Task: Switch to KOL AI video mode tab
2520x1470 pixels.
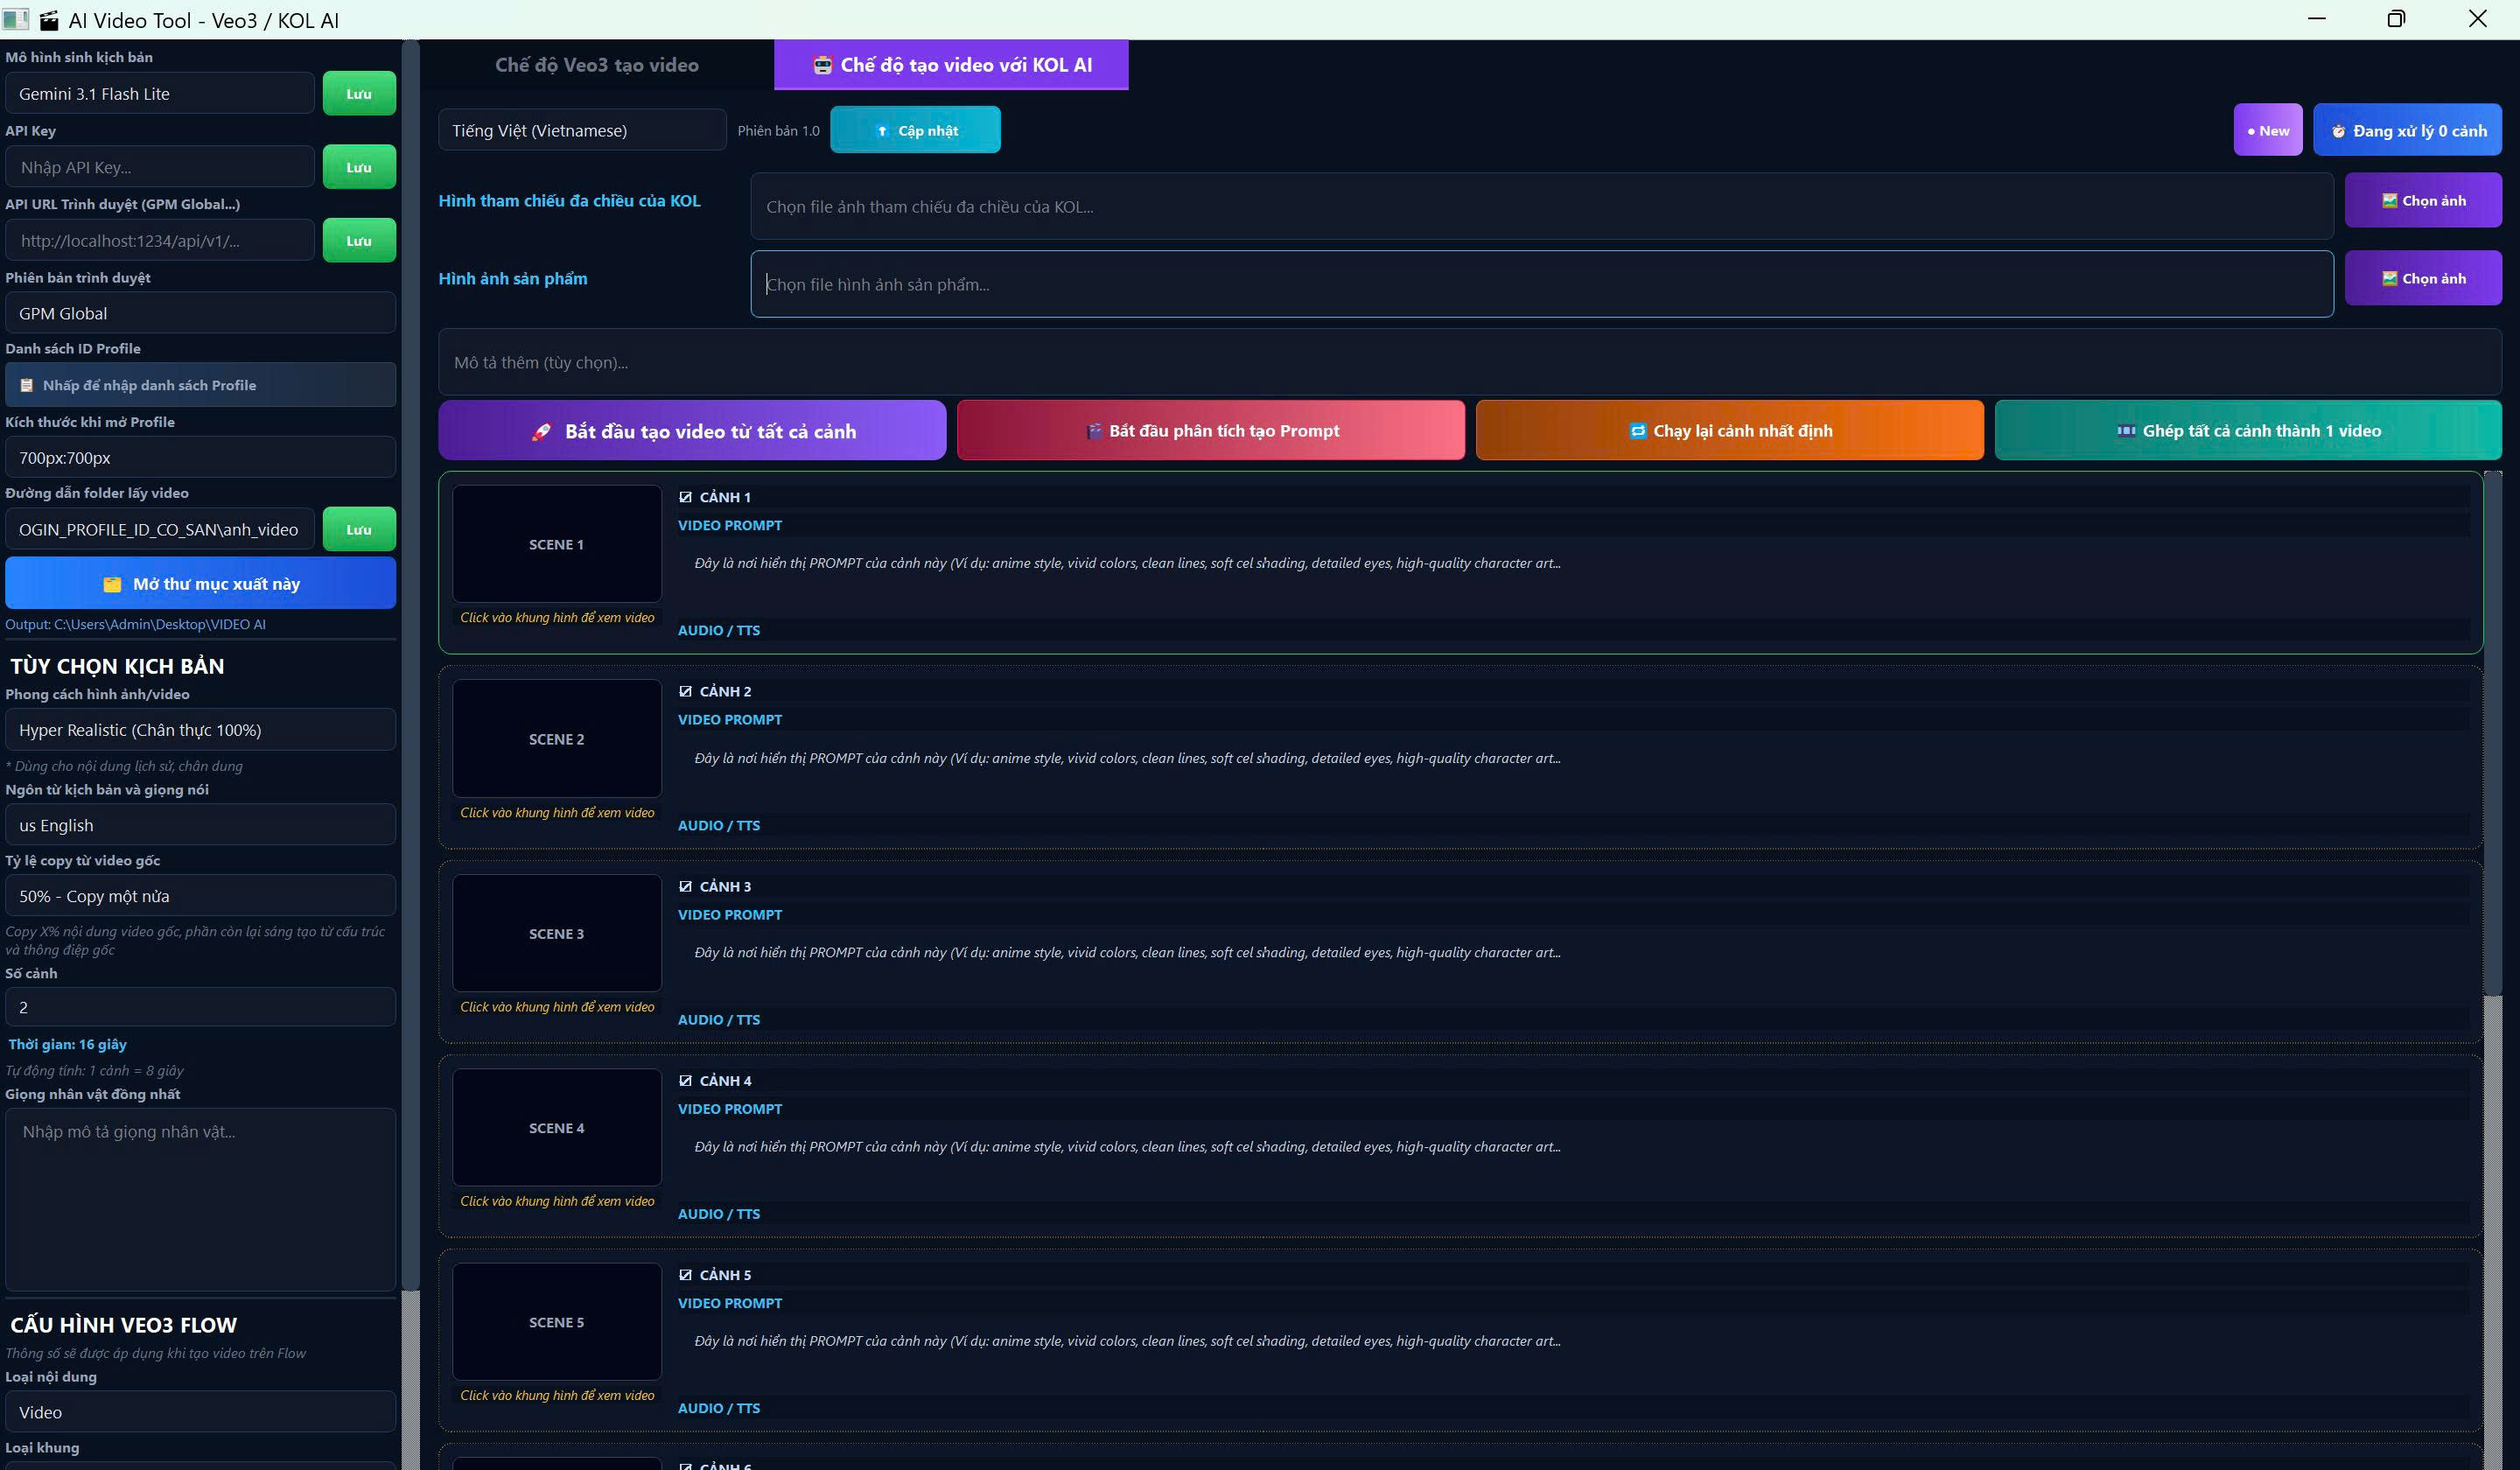Action: [951, 65]
